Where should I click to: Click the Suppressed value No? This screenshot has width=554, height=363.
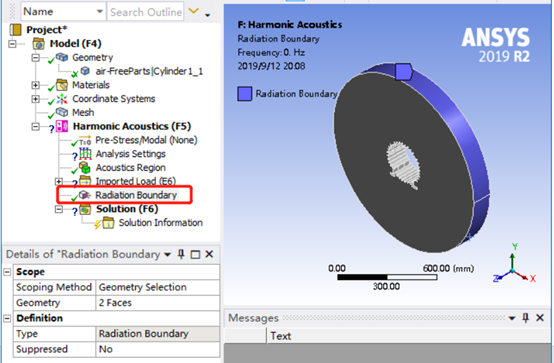(158, 349)
